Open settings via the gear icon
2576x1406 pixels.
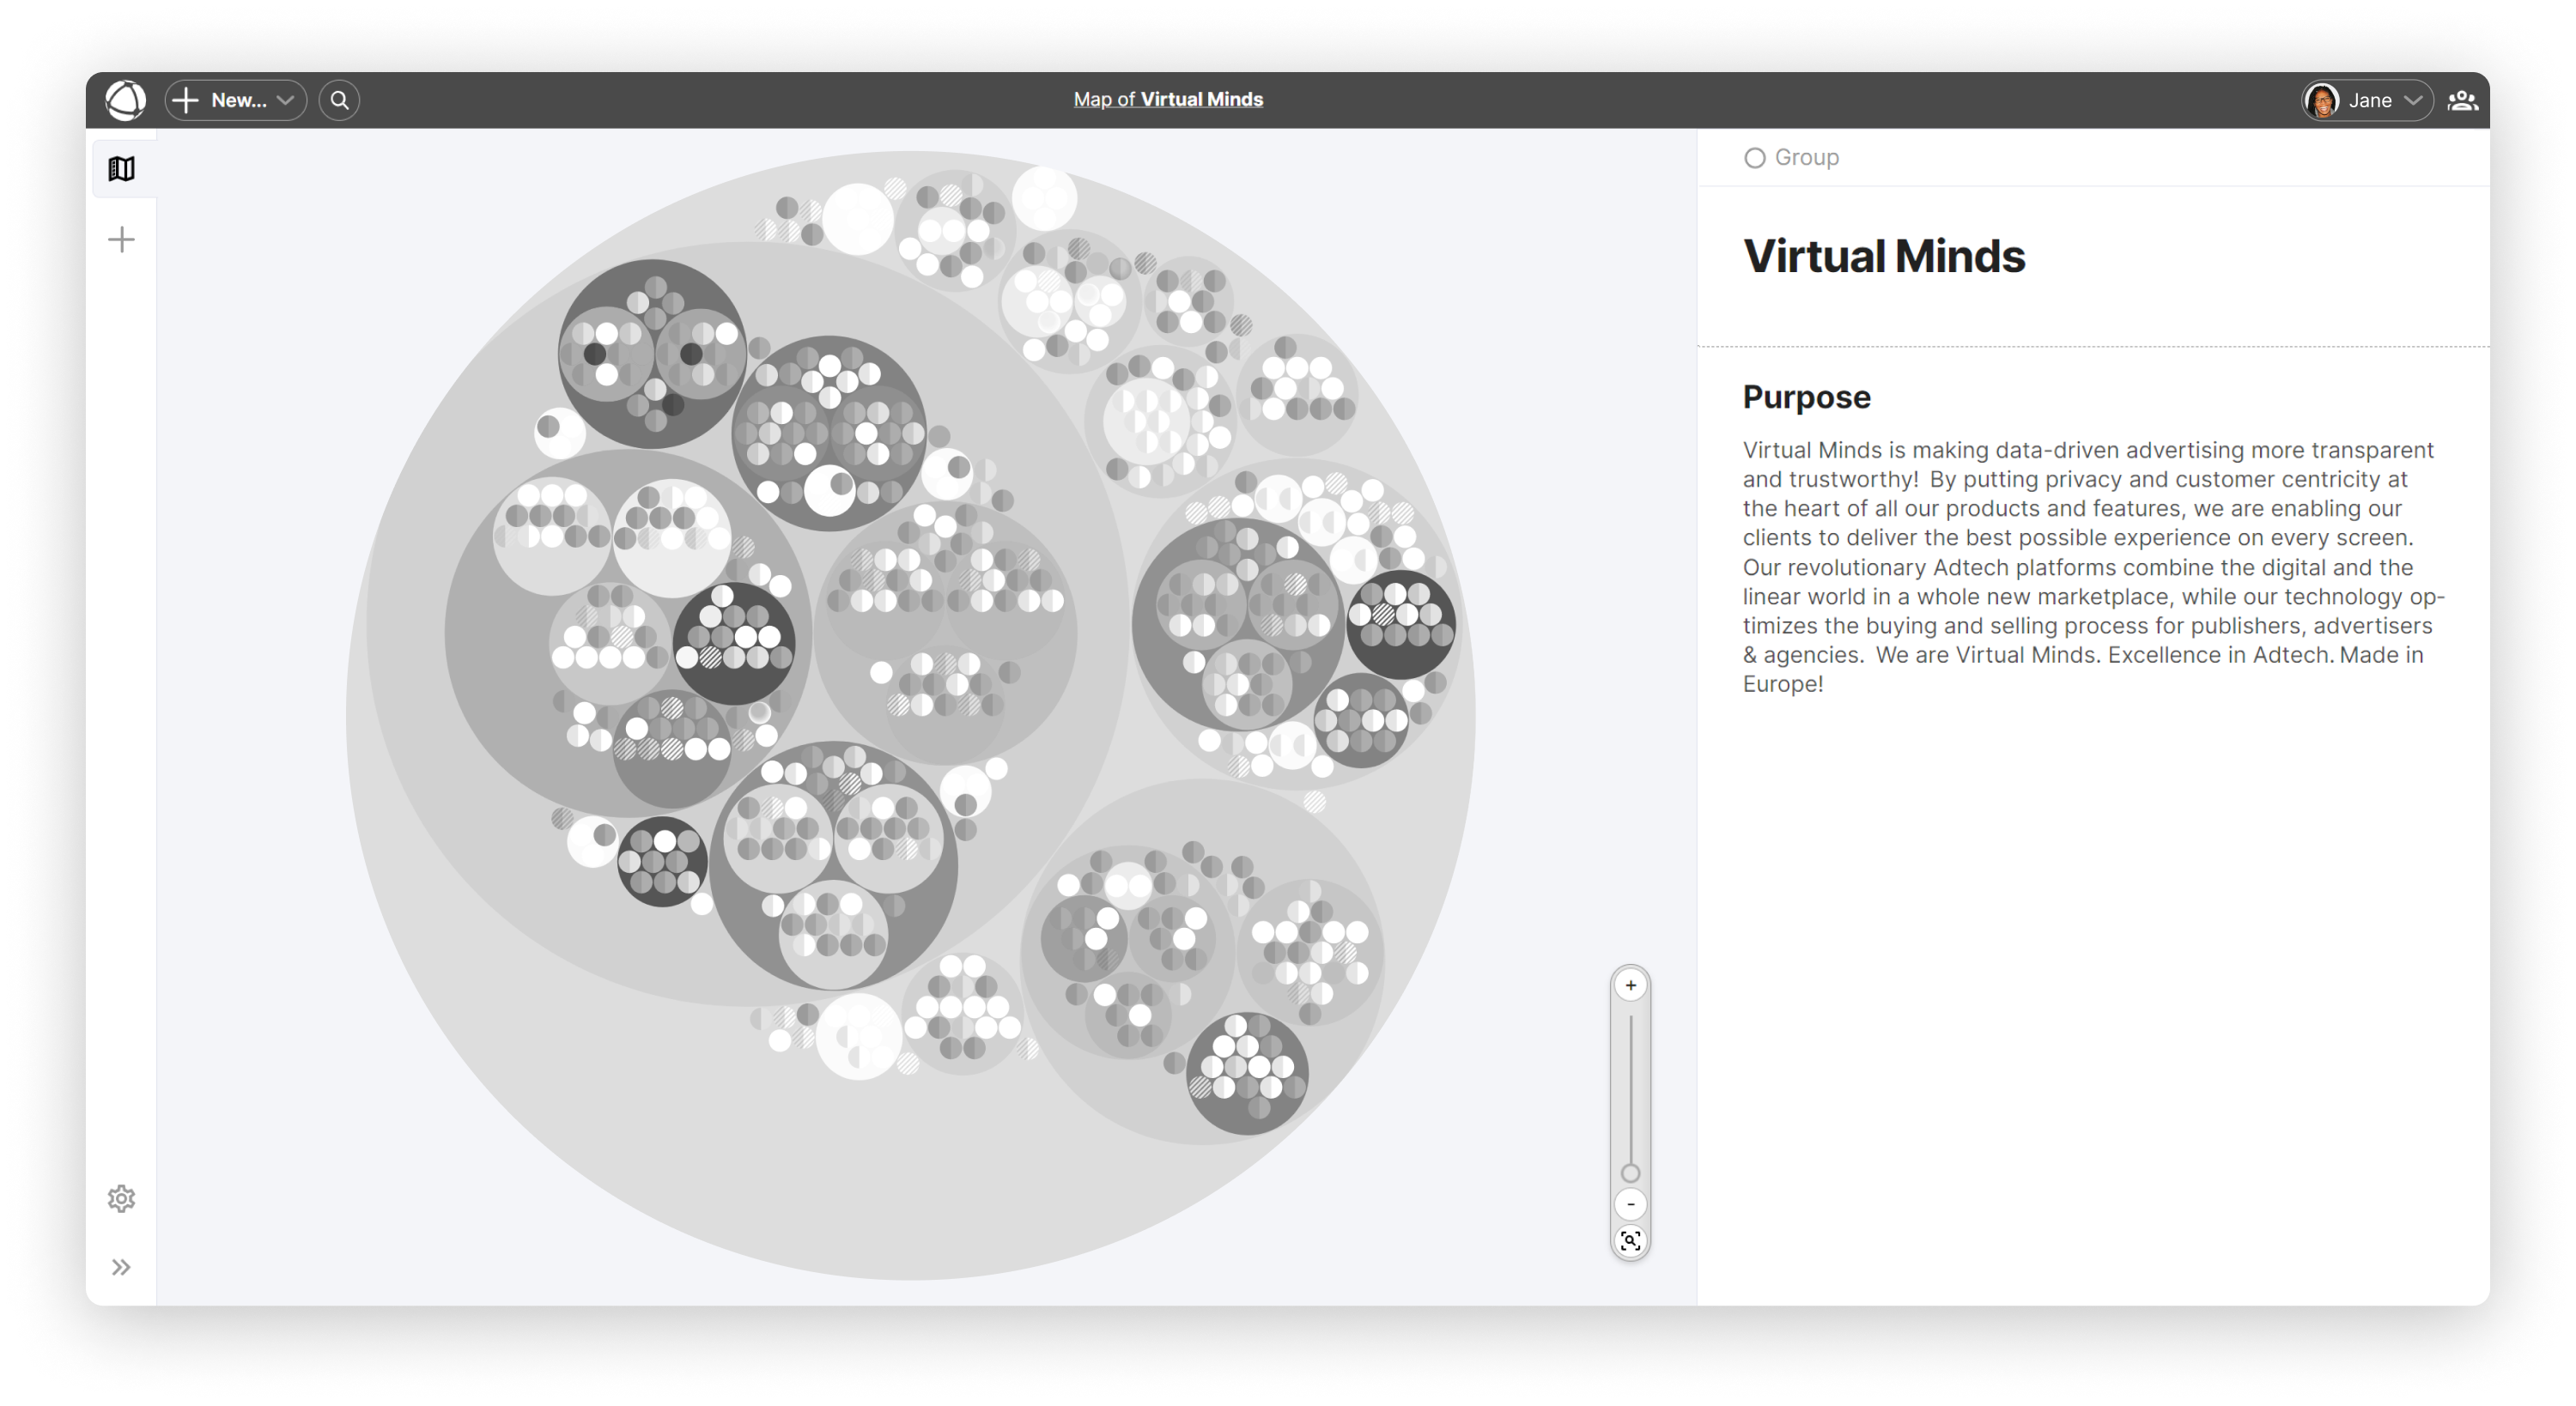[122, 1199]
